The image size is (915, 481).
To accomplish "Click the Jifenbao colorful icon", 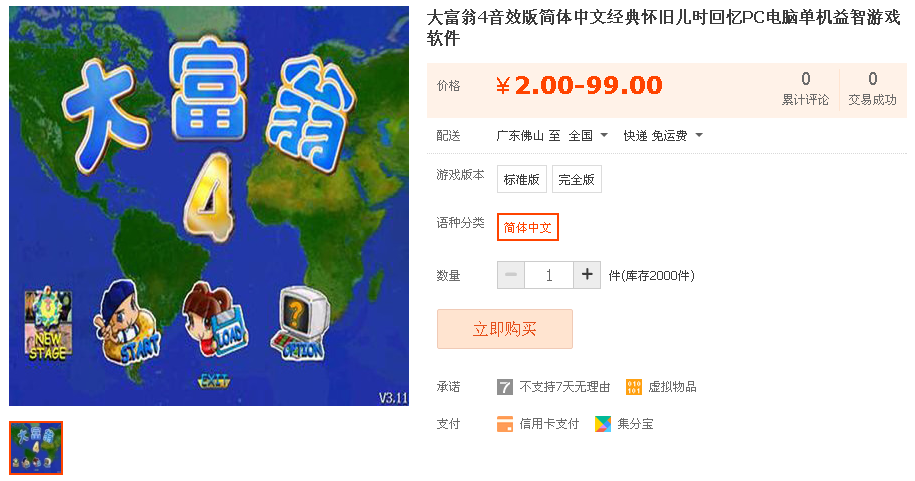I will click(x=603, y=424).
